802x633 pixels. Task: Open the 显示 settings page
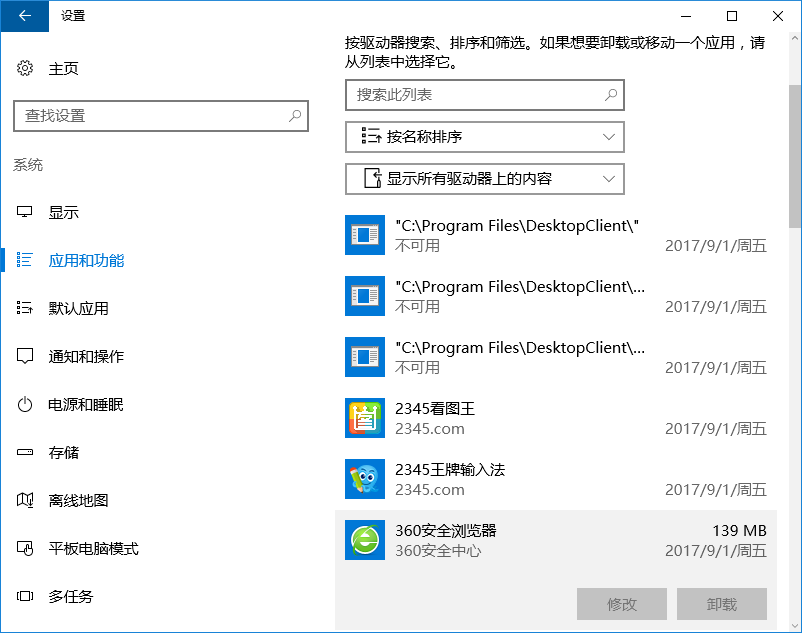64,213
